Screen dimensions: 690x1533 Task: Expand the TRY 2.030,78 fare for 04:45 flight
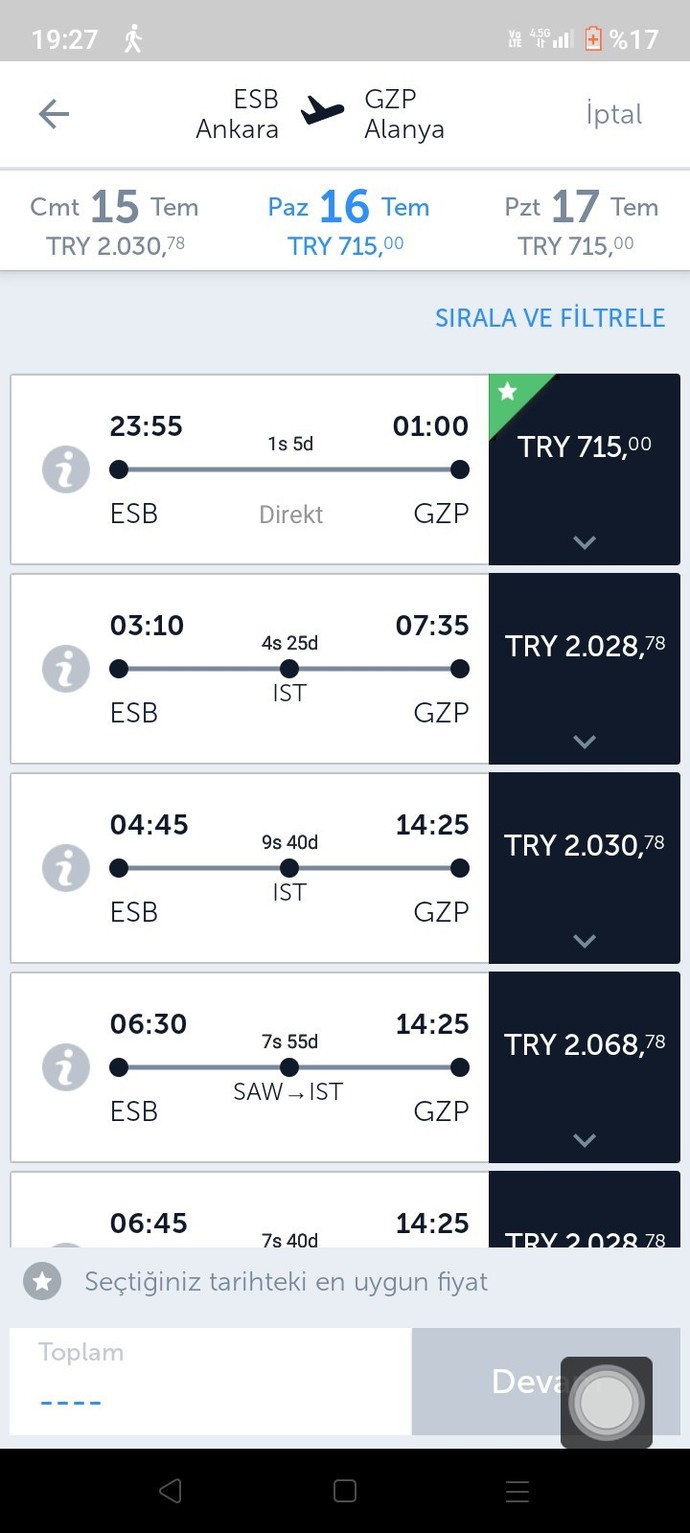584,867
